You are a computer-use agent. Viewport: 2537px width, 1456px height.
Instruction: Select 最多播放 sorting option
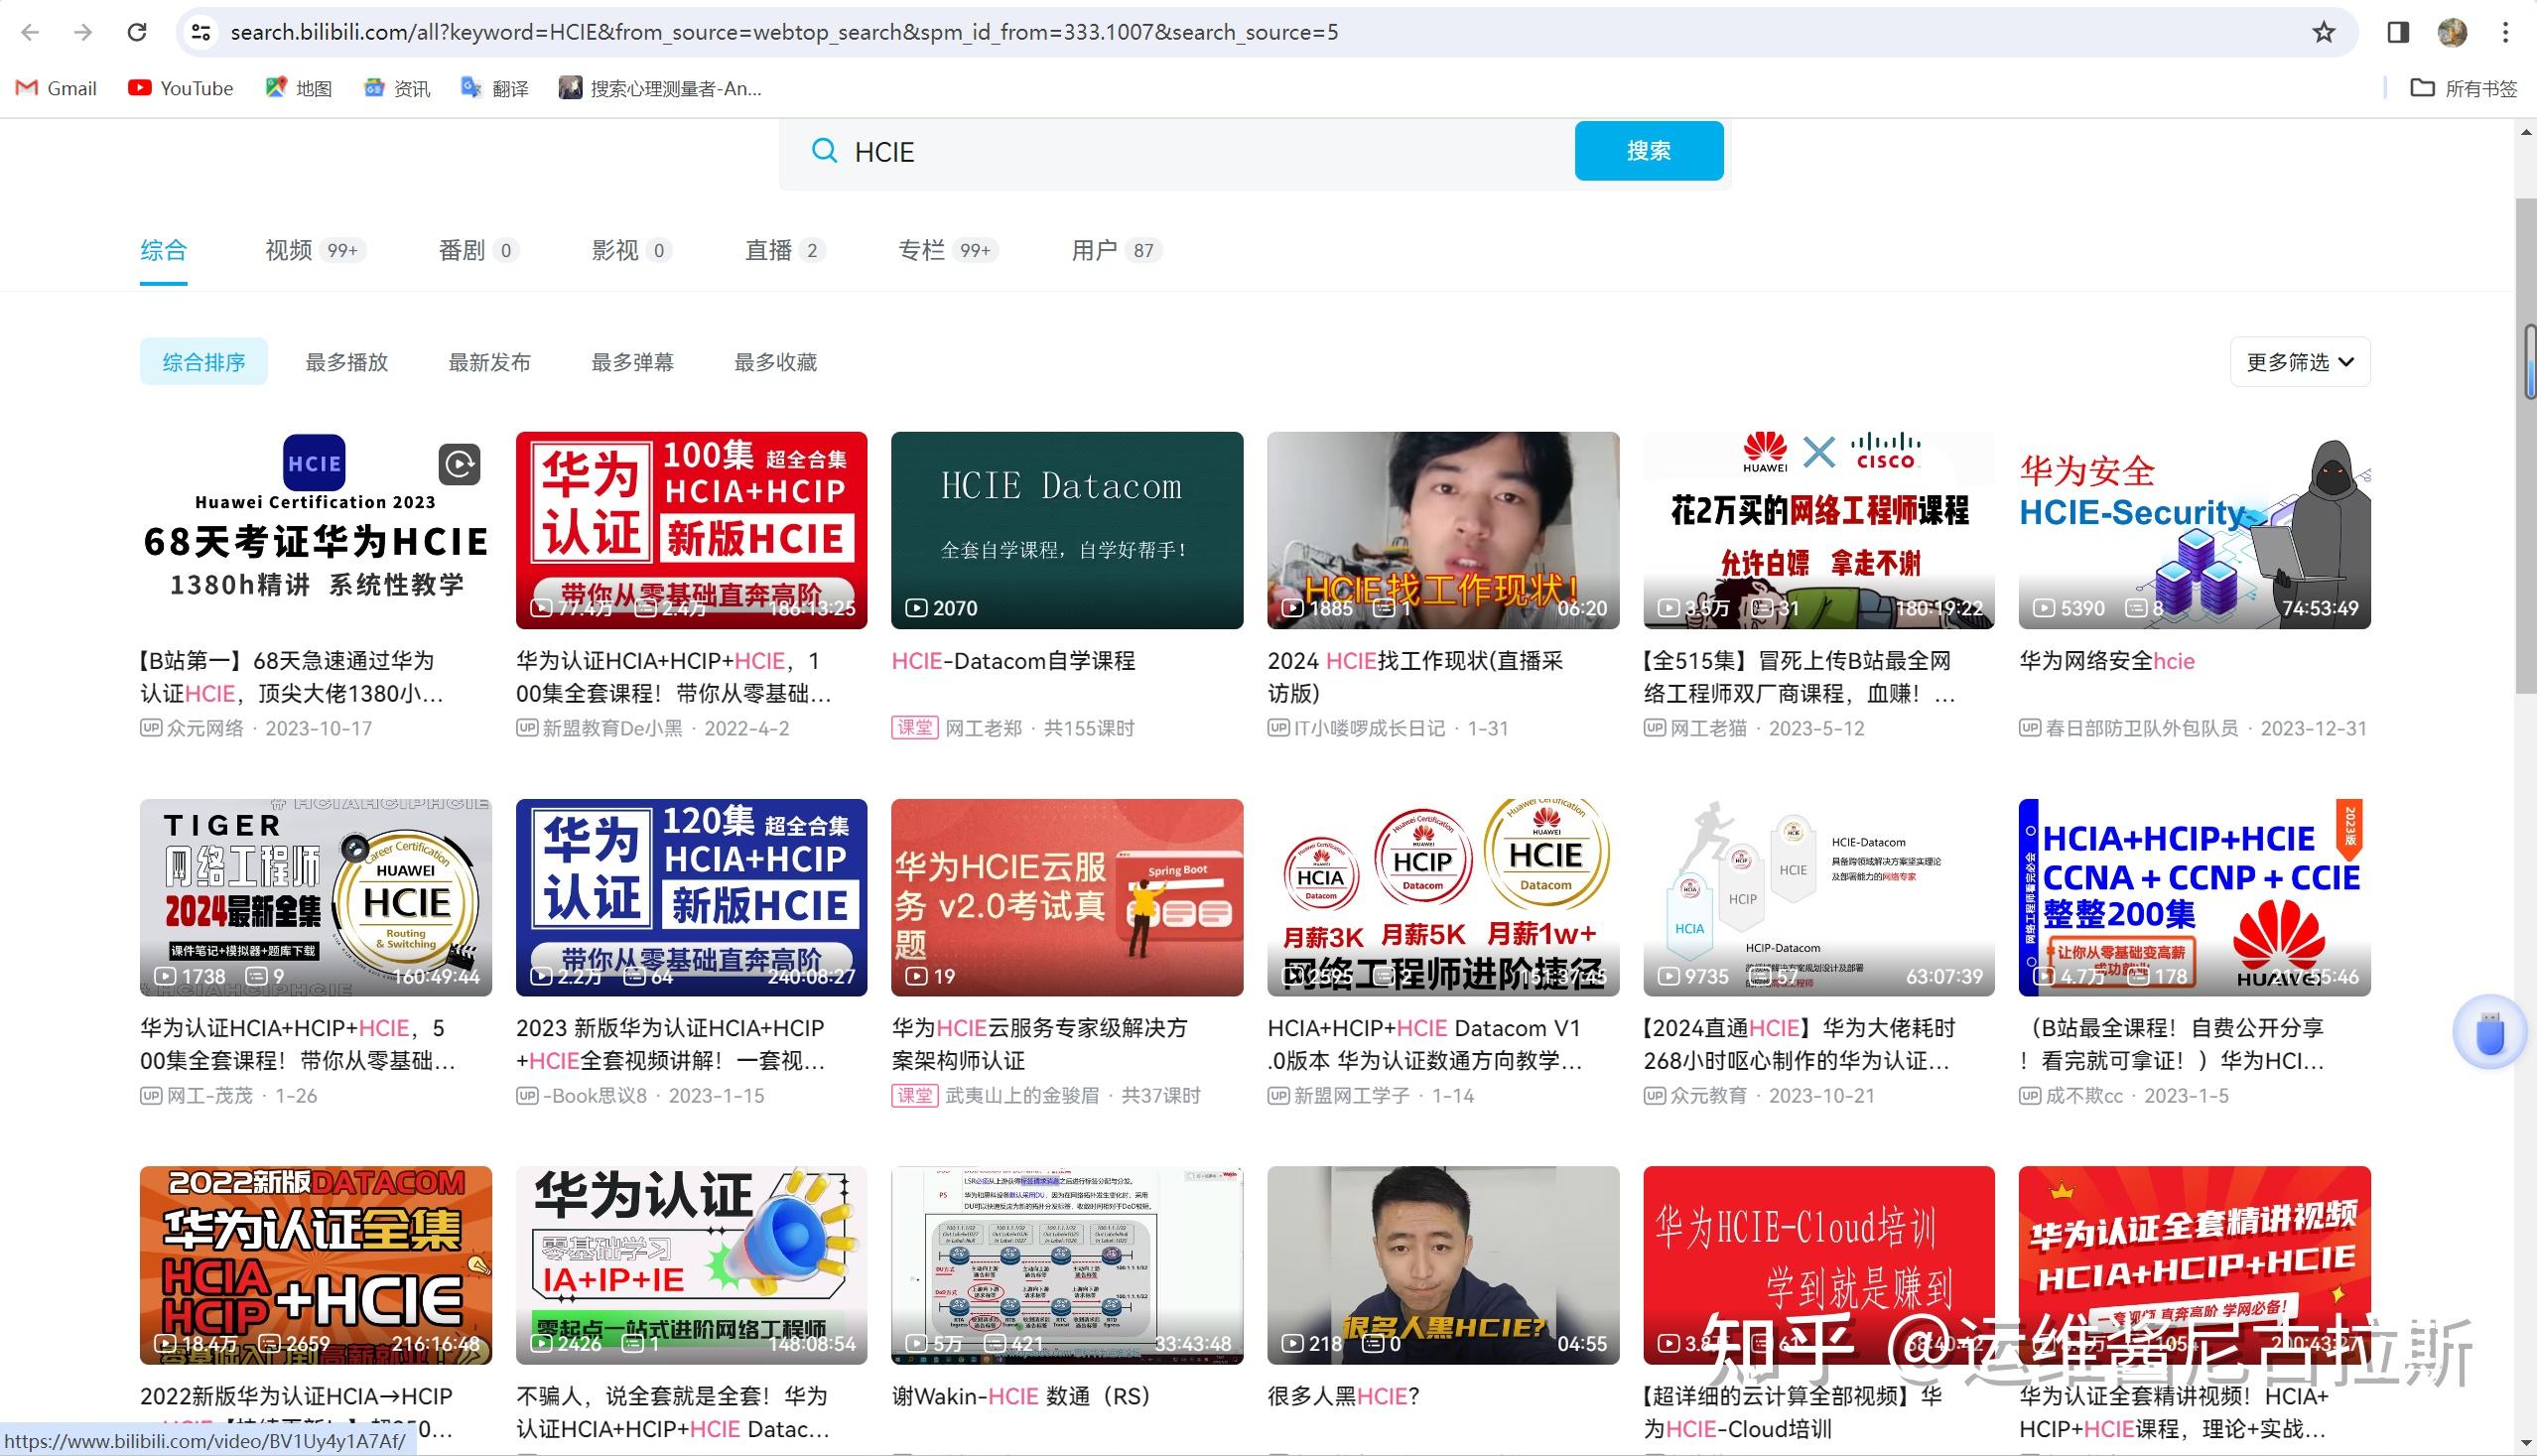(346, 362)
